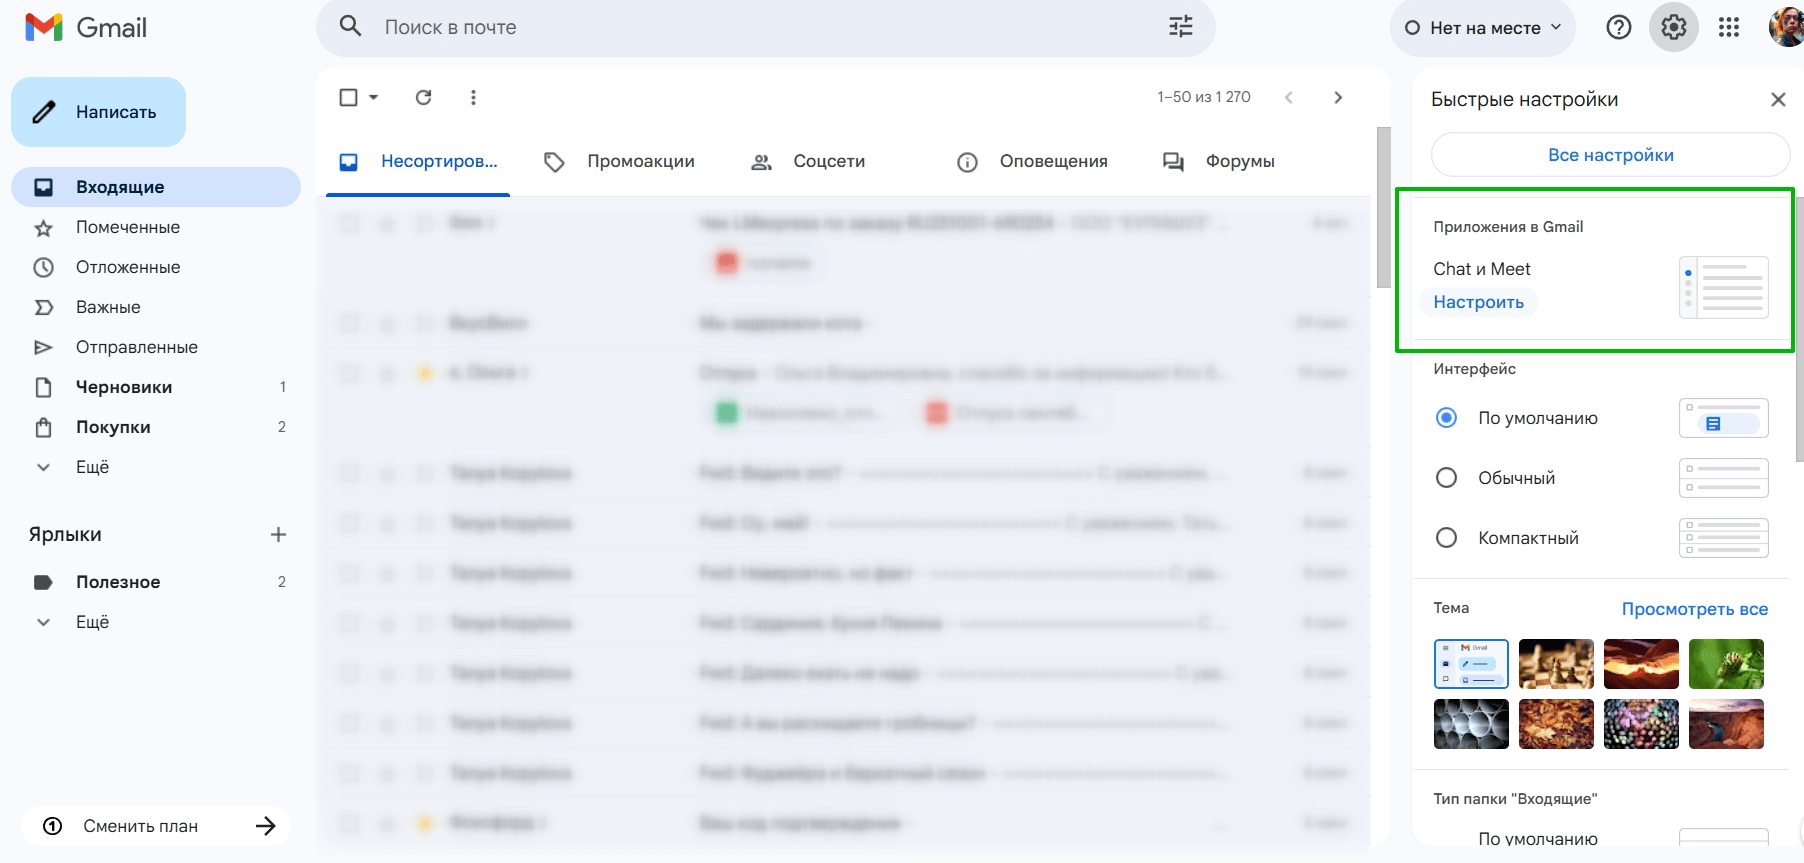Open the select-all dropdown arrow
This screenshot has width=1804, height=863.
click(x=374, y=97)
